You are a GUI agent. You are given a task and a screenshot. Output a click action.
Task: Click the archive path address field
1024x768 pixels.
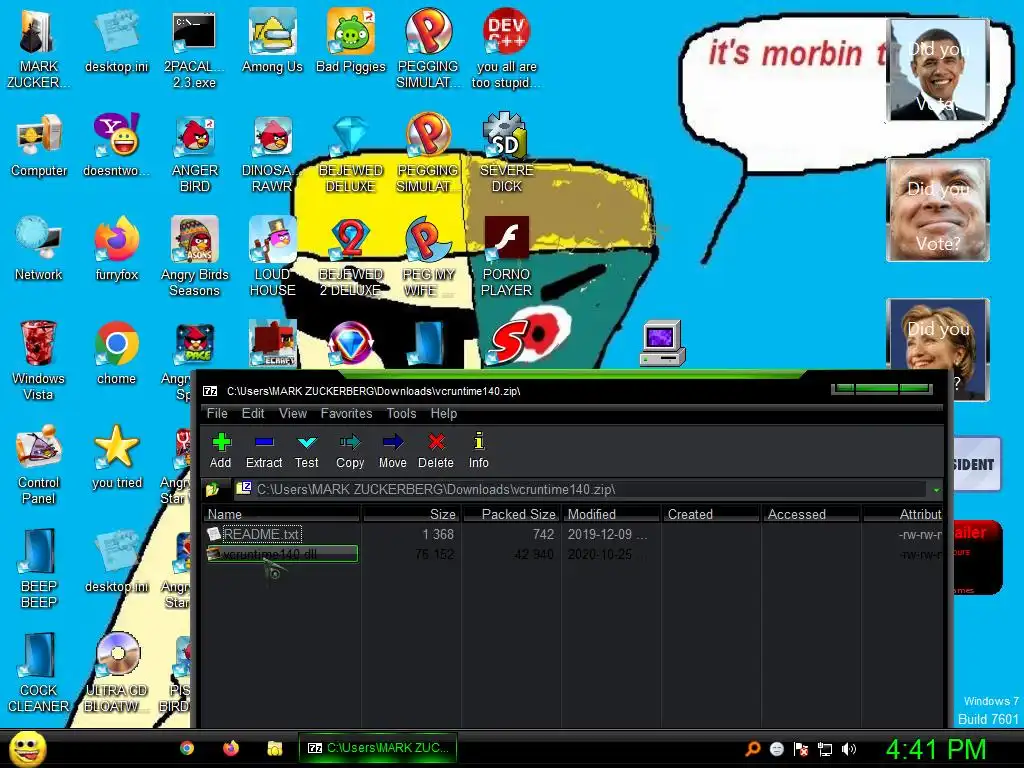581,489
